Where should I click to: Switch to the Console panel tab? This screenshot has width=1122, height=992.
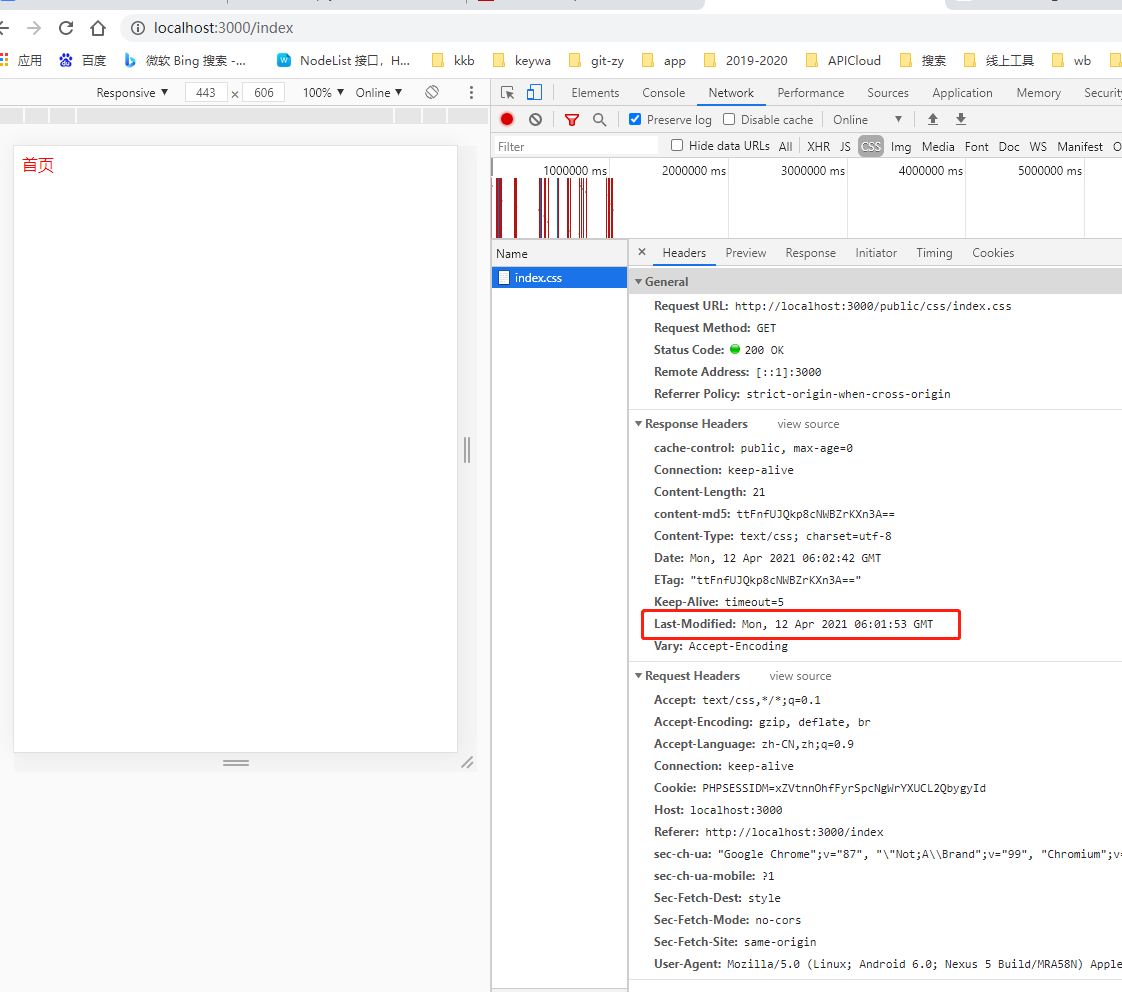(663, 93)
